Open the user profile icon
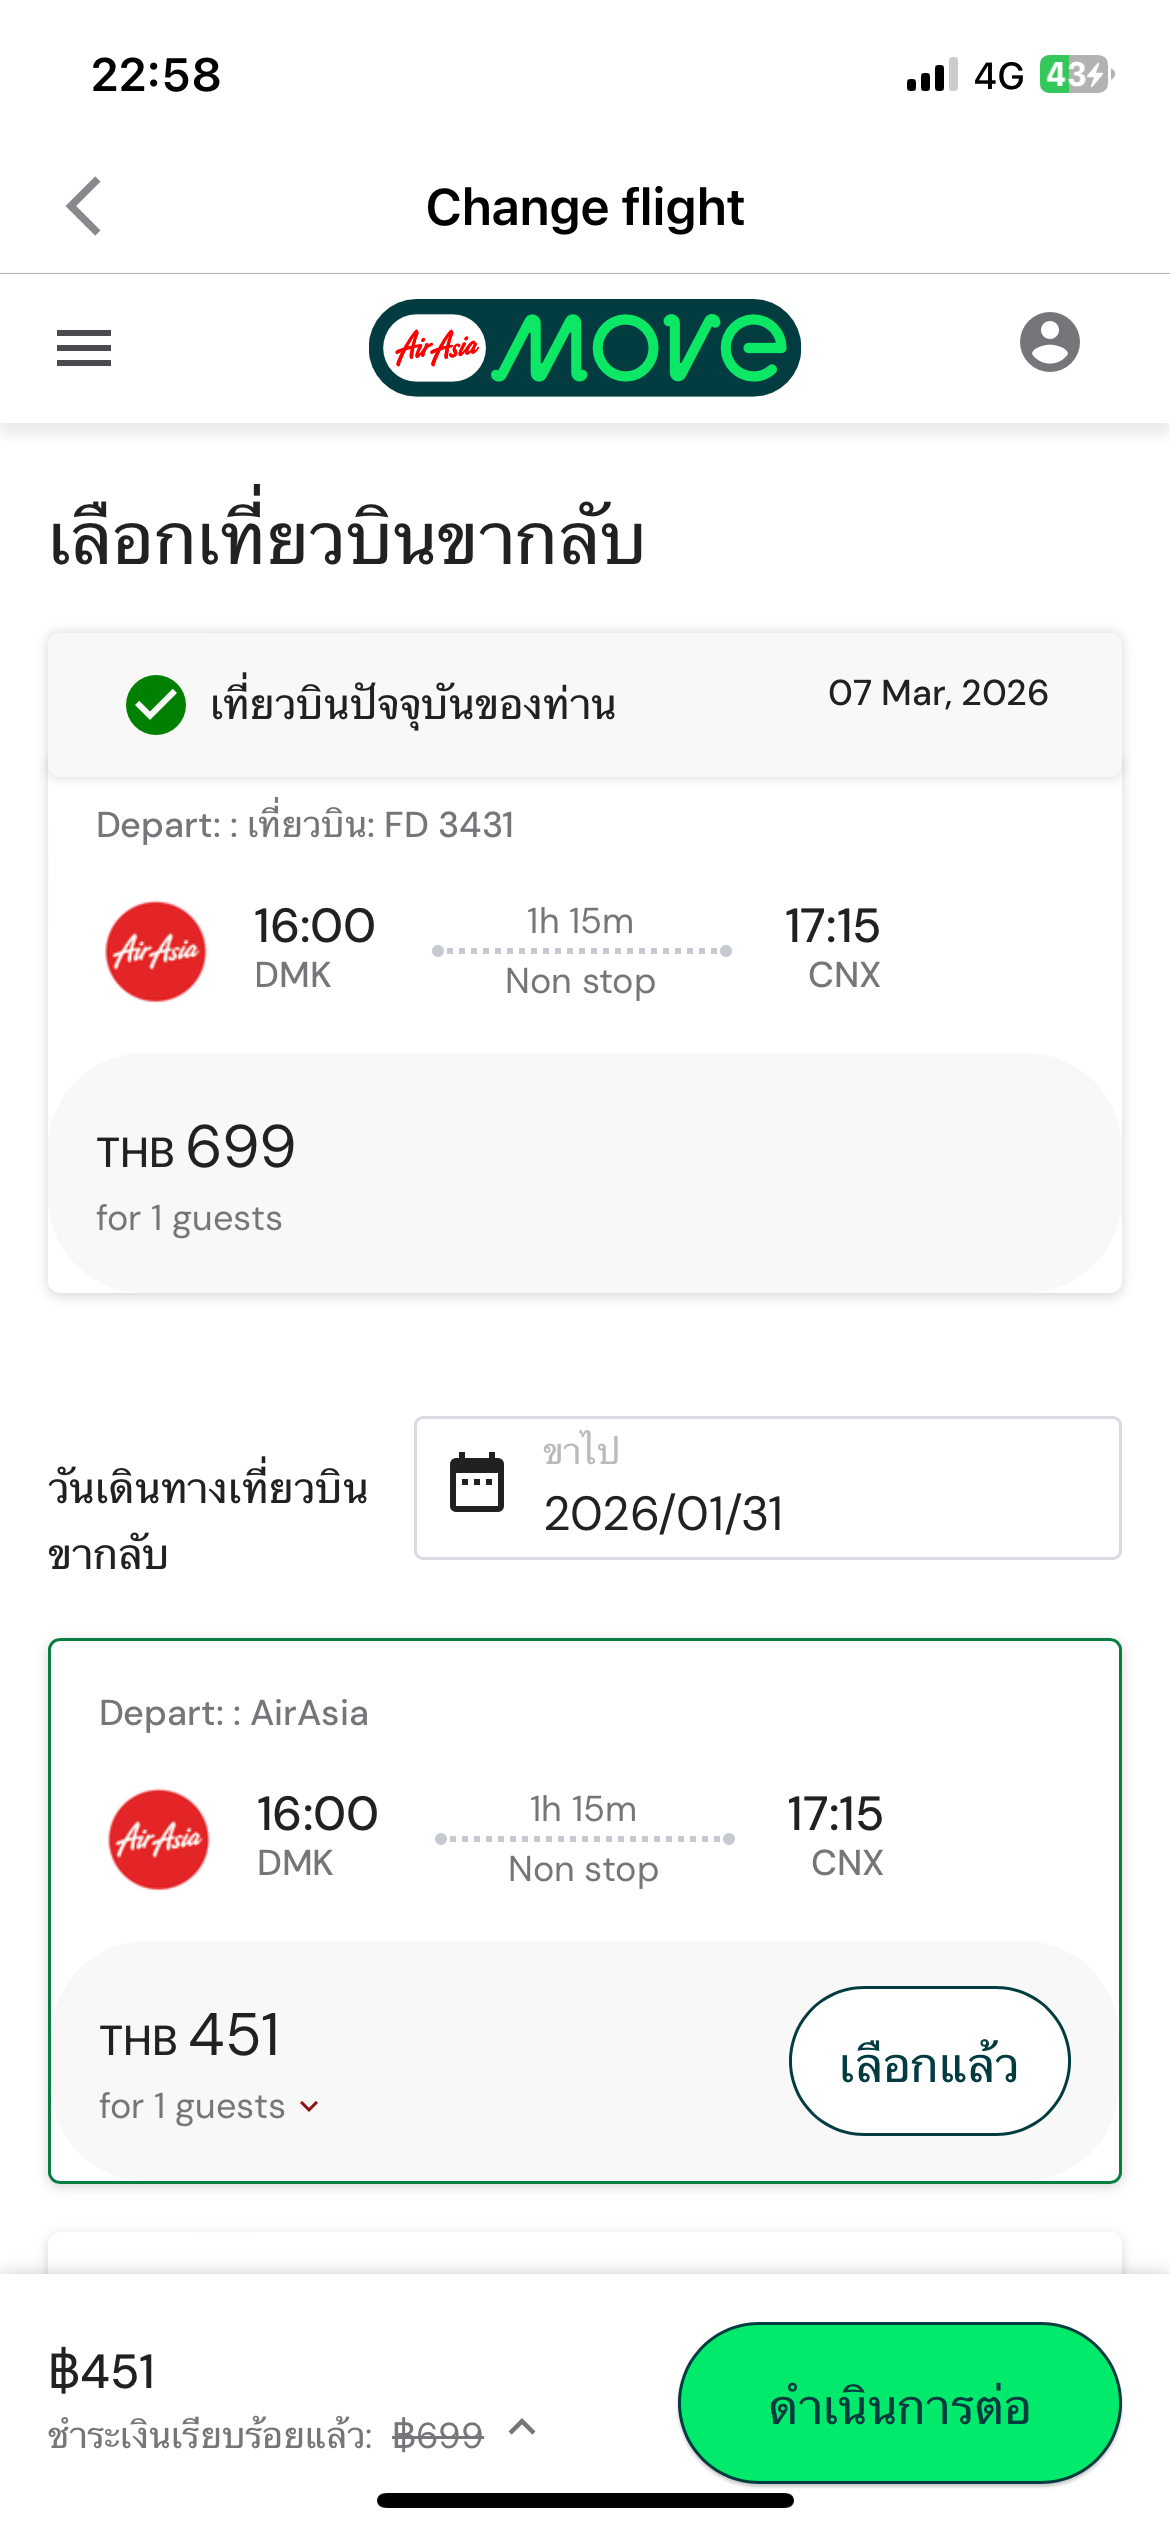The height and width of the screenshot is (2532, 1170). coord(1049,343)
